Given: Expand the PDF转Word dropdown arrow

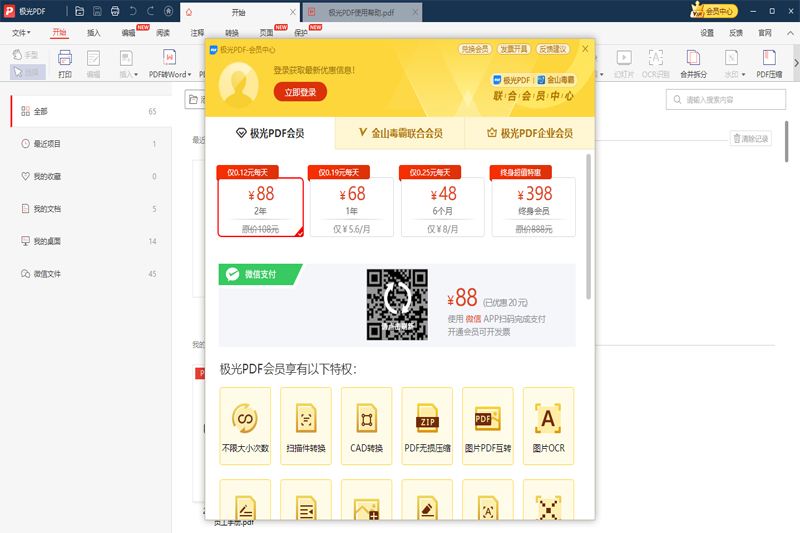Looking at the screenshot, I should [190, 74].
